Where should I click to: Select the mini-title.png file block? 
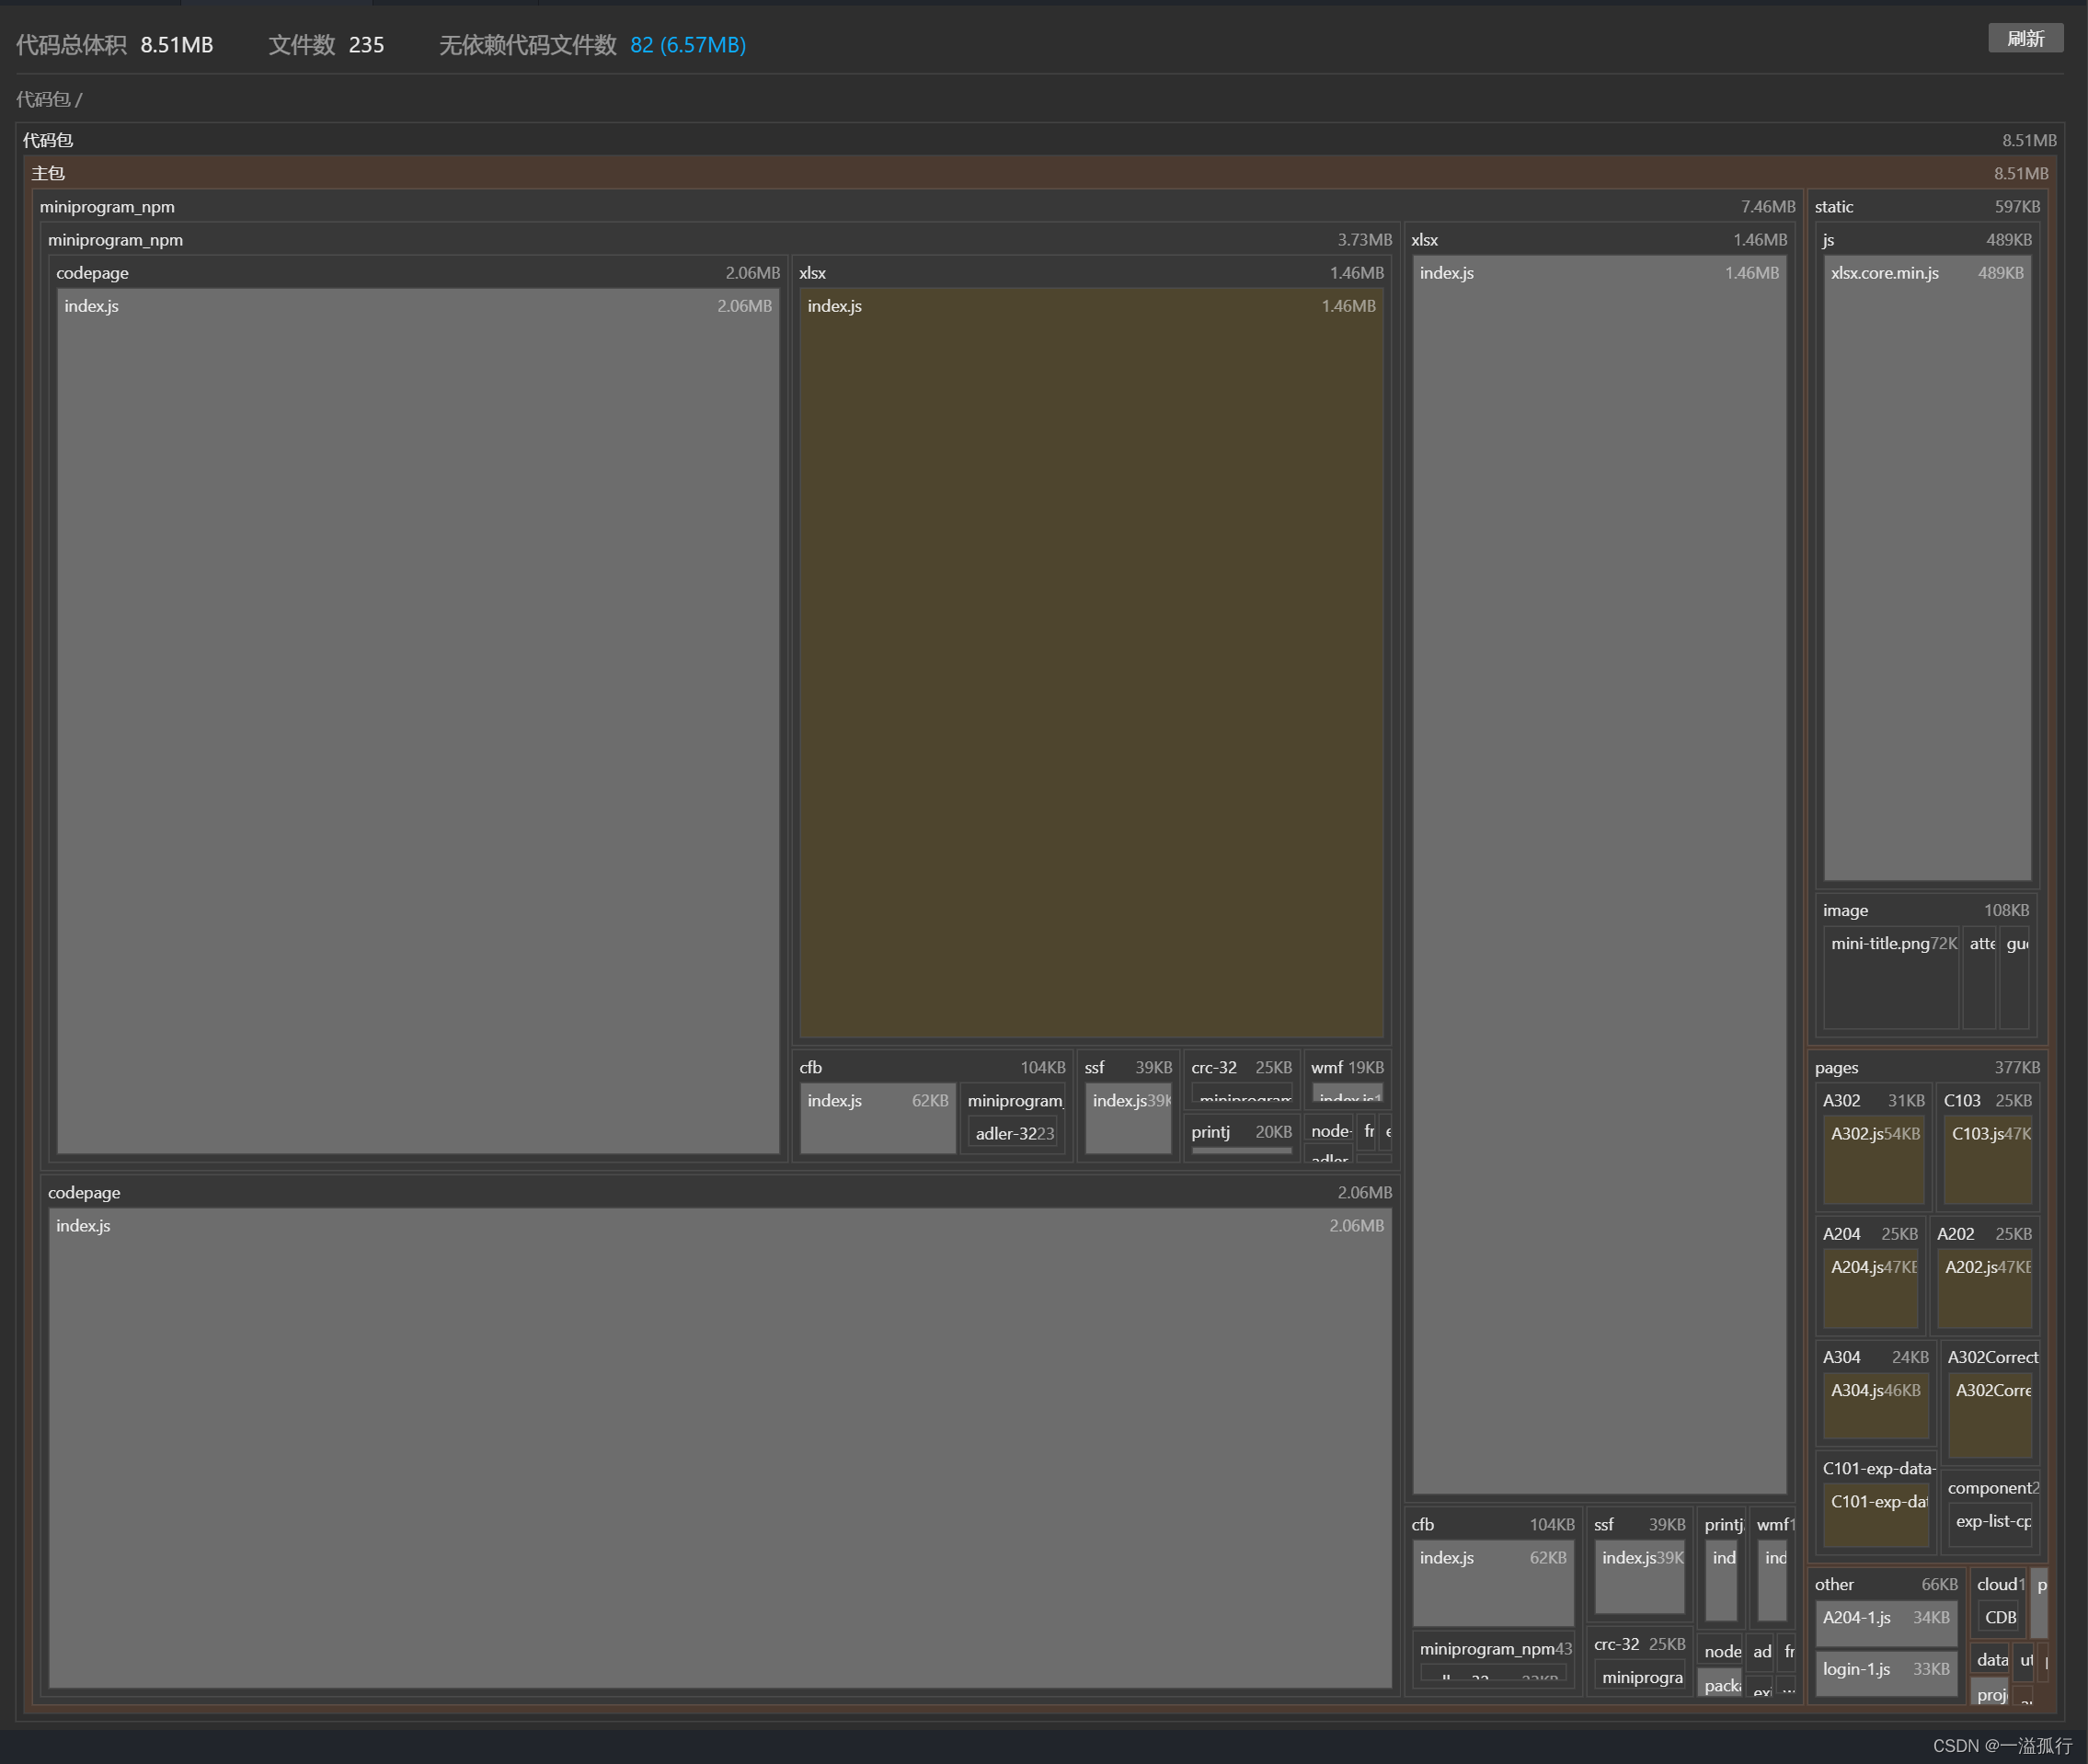coord(1891,978)
